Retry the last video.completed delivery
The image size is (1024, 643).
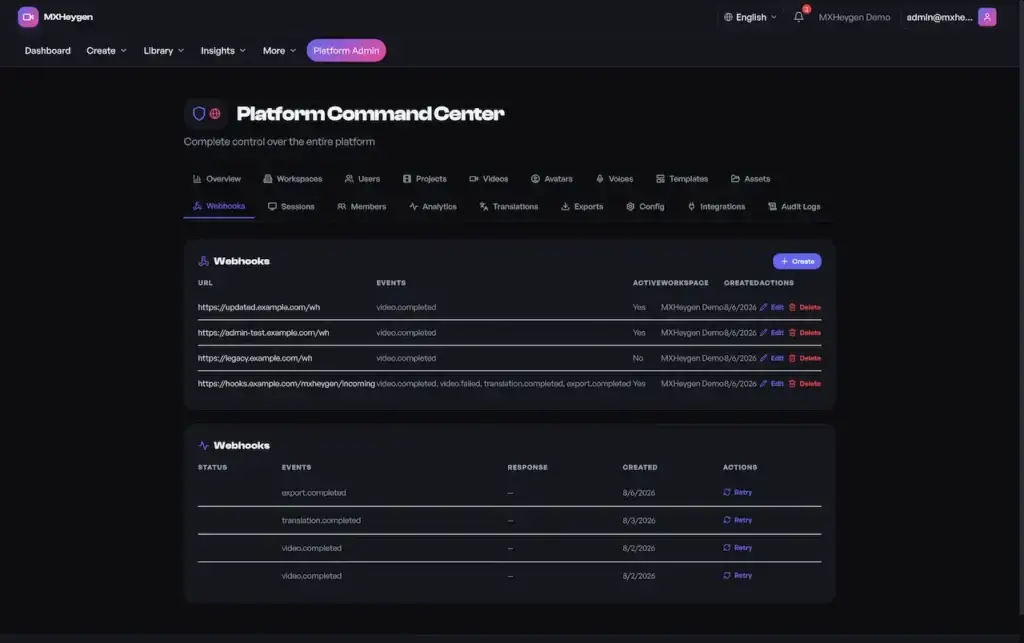[x=737, y=575]
